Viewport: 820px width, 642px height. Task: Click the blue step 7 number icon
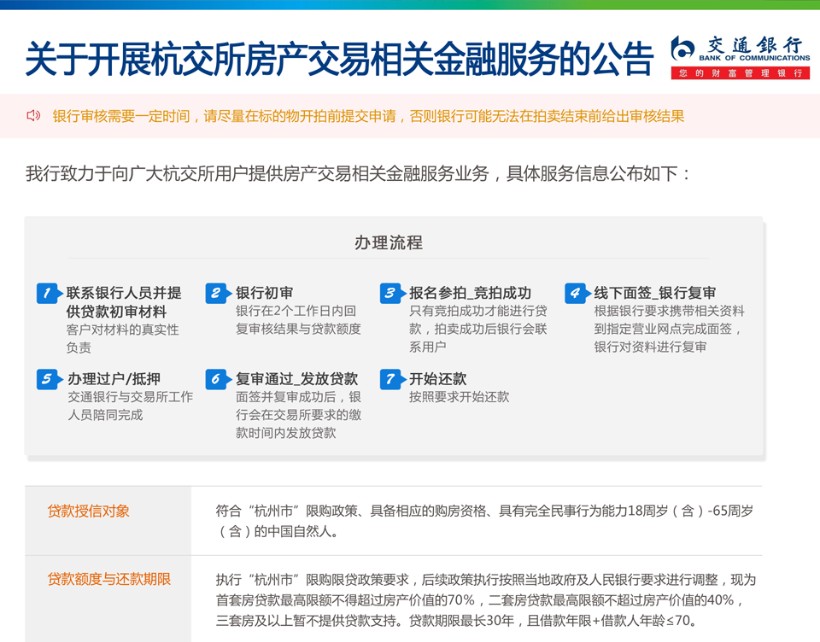tap(391, 379)
